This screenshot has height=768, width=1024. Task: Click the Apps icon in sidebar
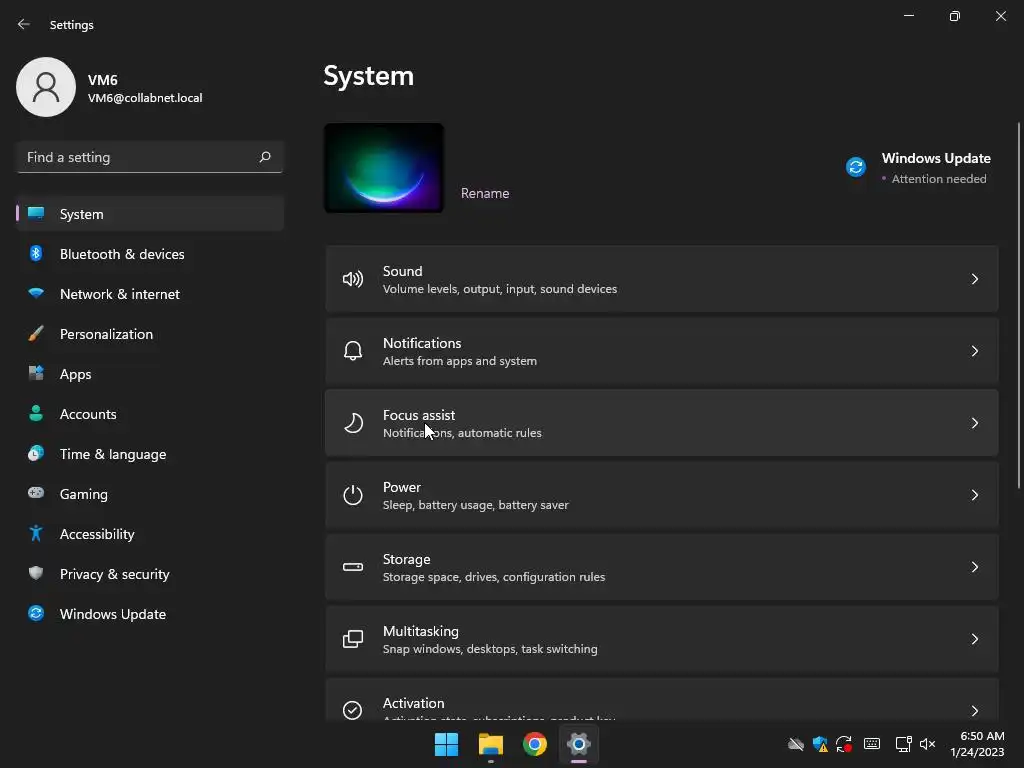[36, 374]
